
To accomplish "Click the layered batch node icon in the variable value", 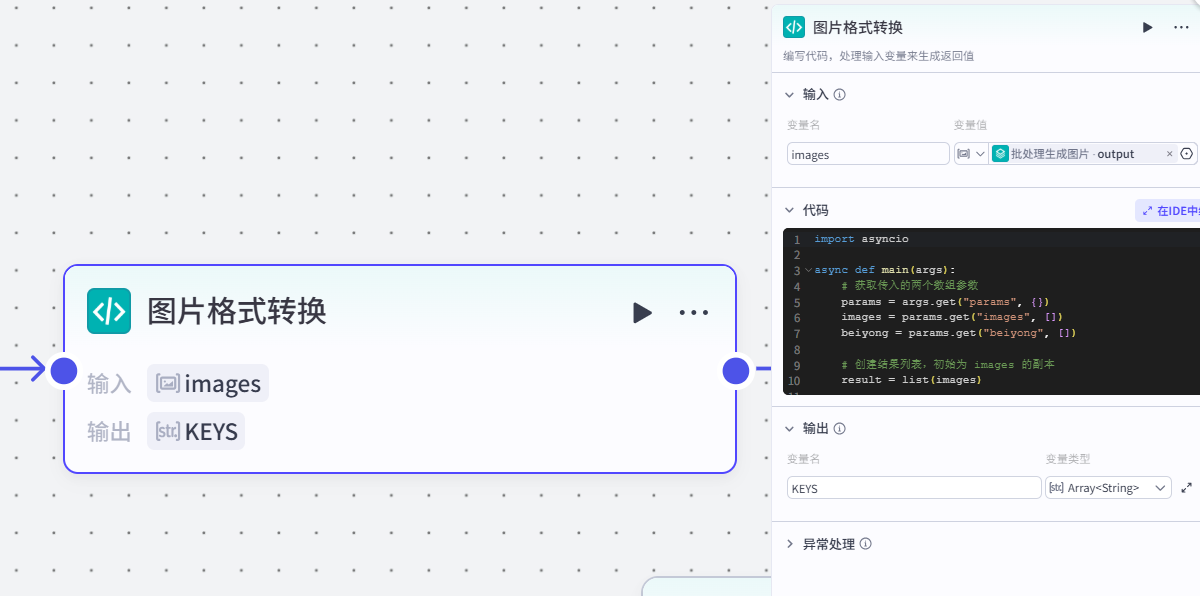I will tap(1000, 154).
